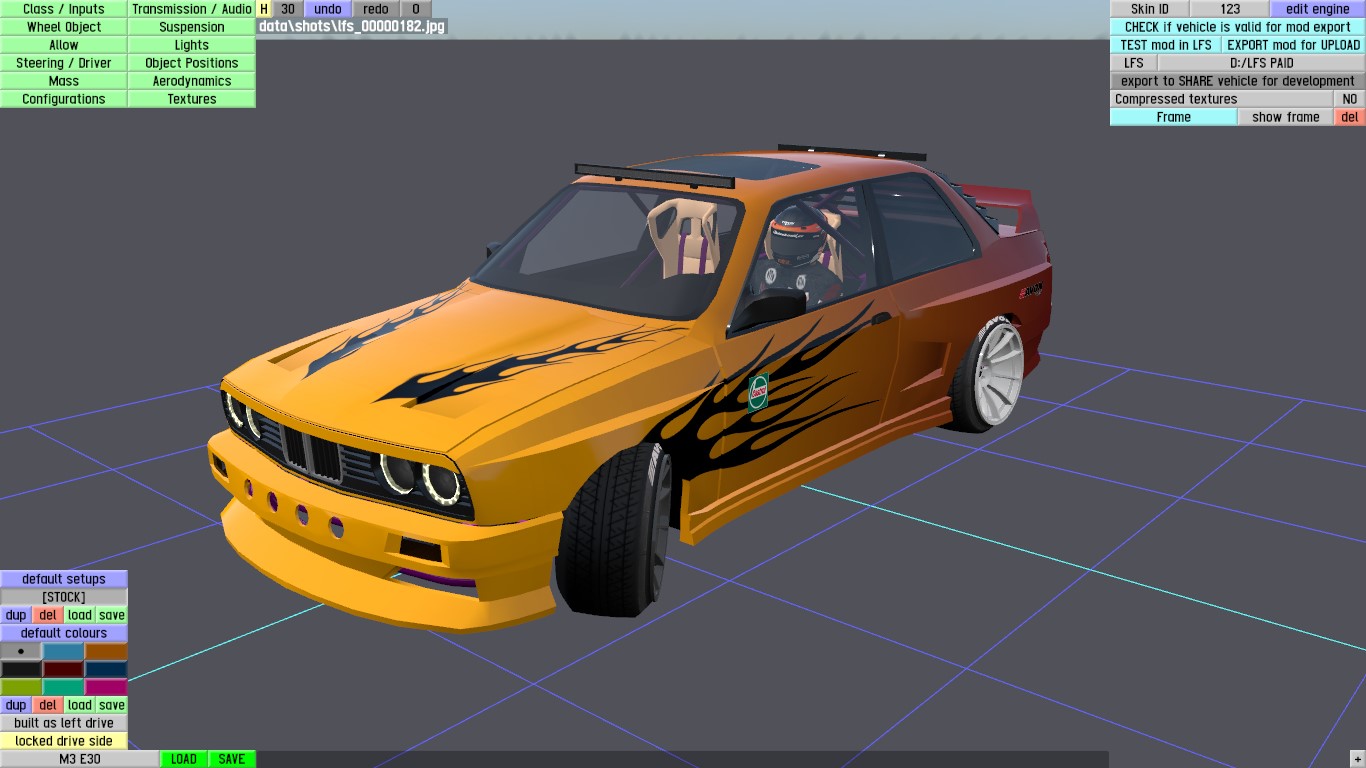The width and height of the screenshot is (1366, 768).
Task: Open the Configurations menu
Action: coord(63,99)
